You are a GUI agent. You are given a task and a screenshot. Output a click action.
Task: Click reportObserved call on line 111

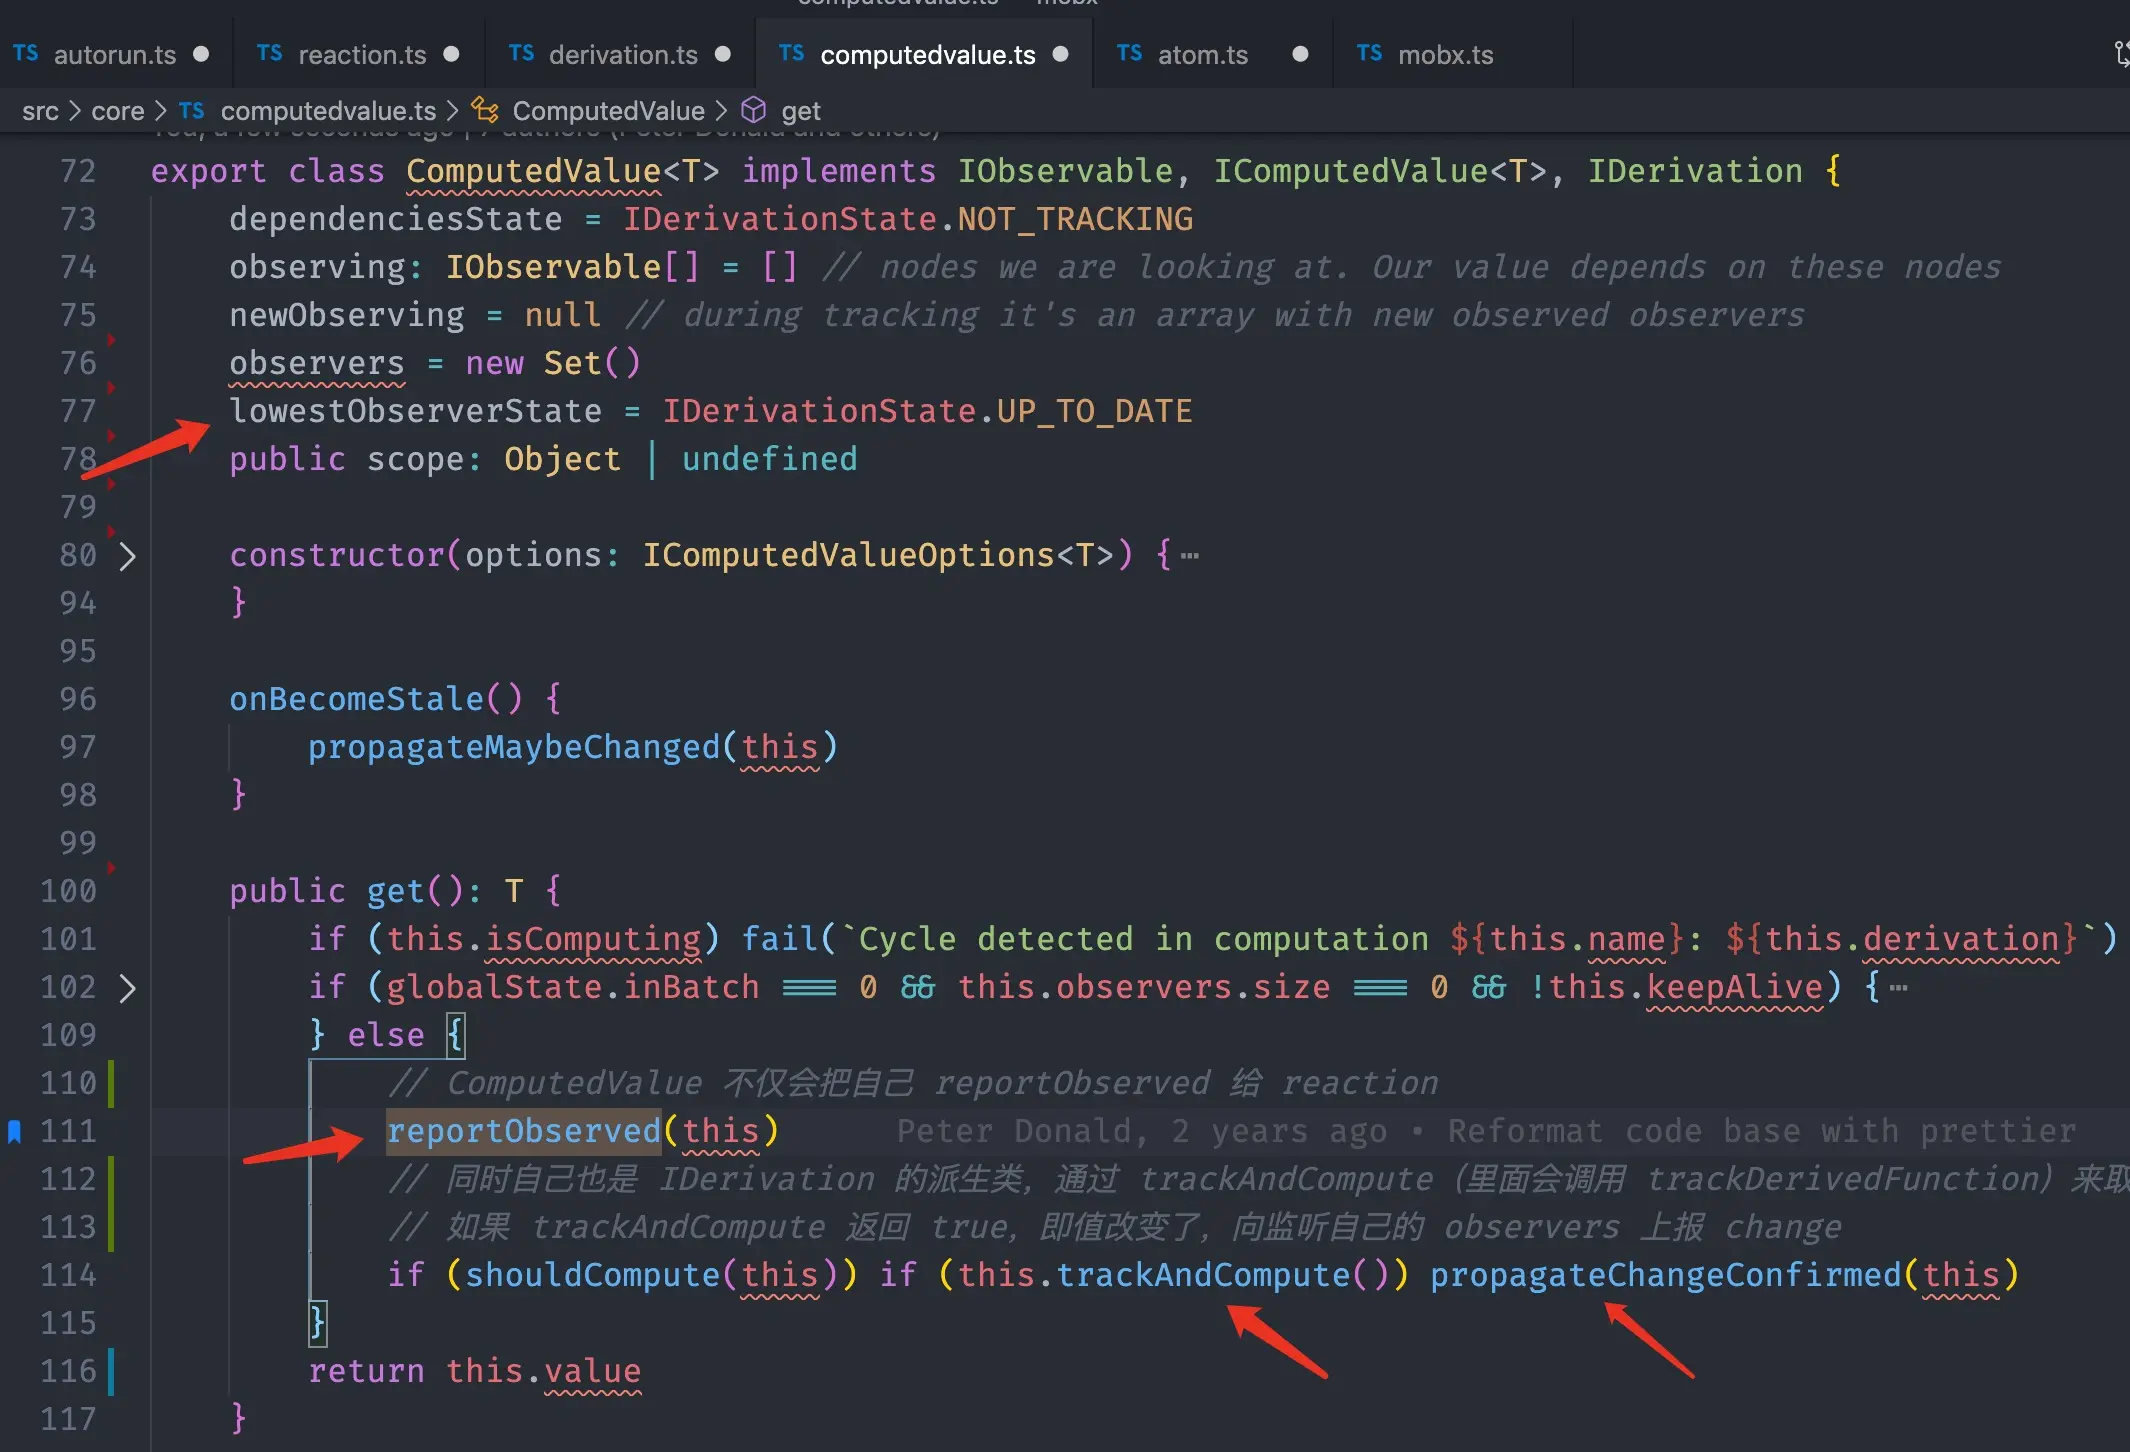pos(523,1131)
